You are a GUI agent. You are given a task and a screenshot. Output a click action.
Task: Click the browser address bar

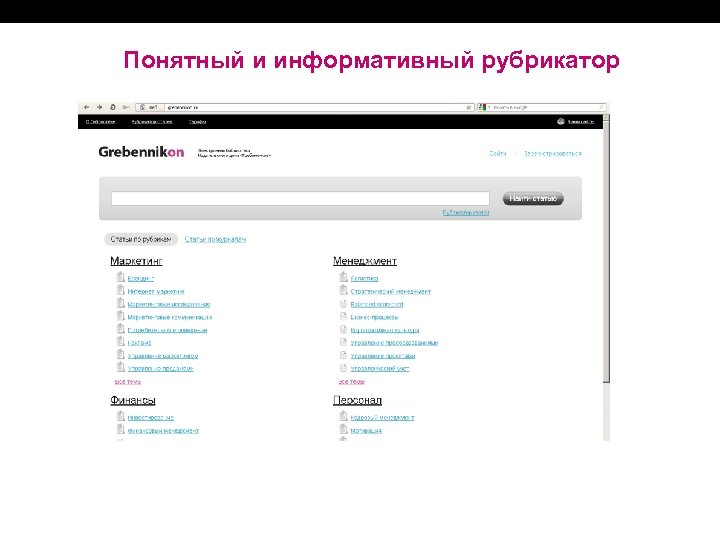(x=305, y=107)
